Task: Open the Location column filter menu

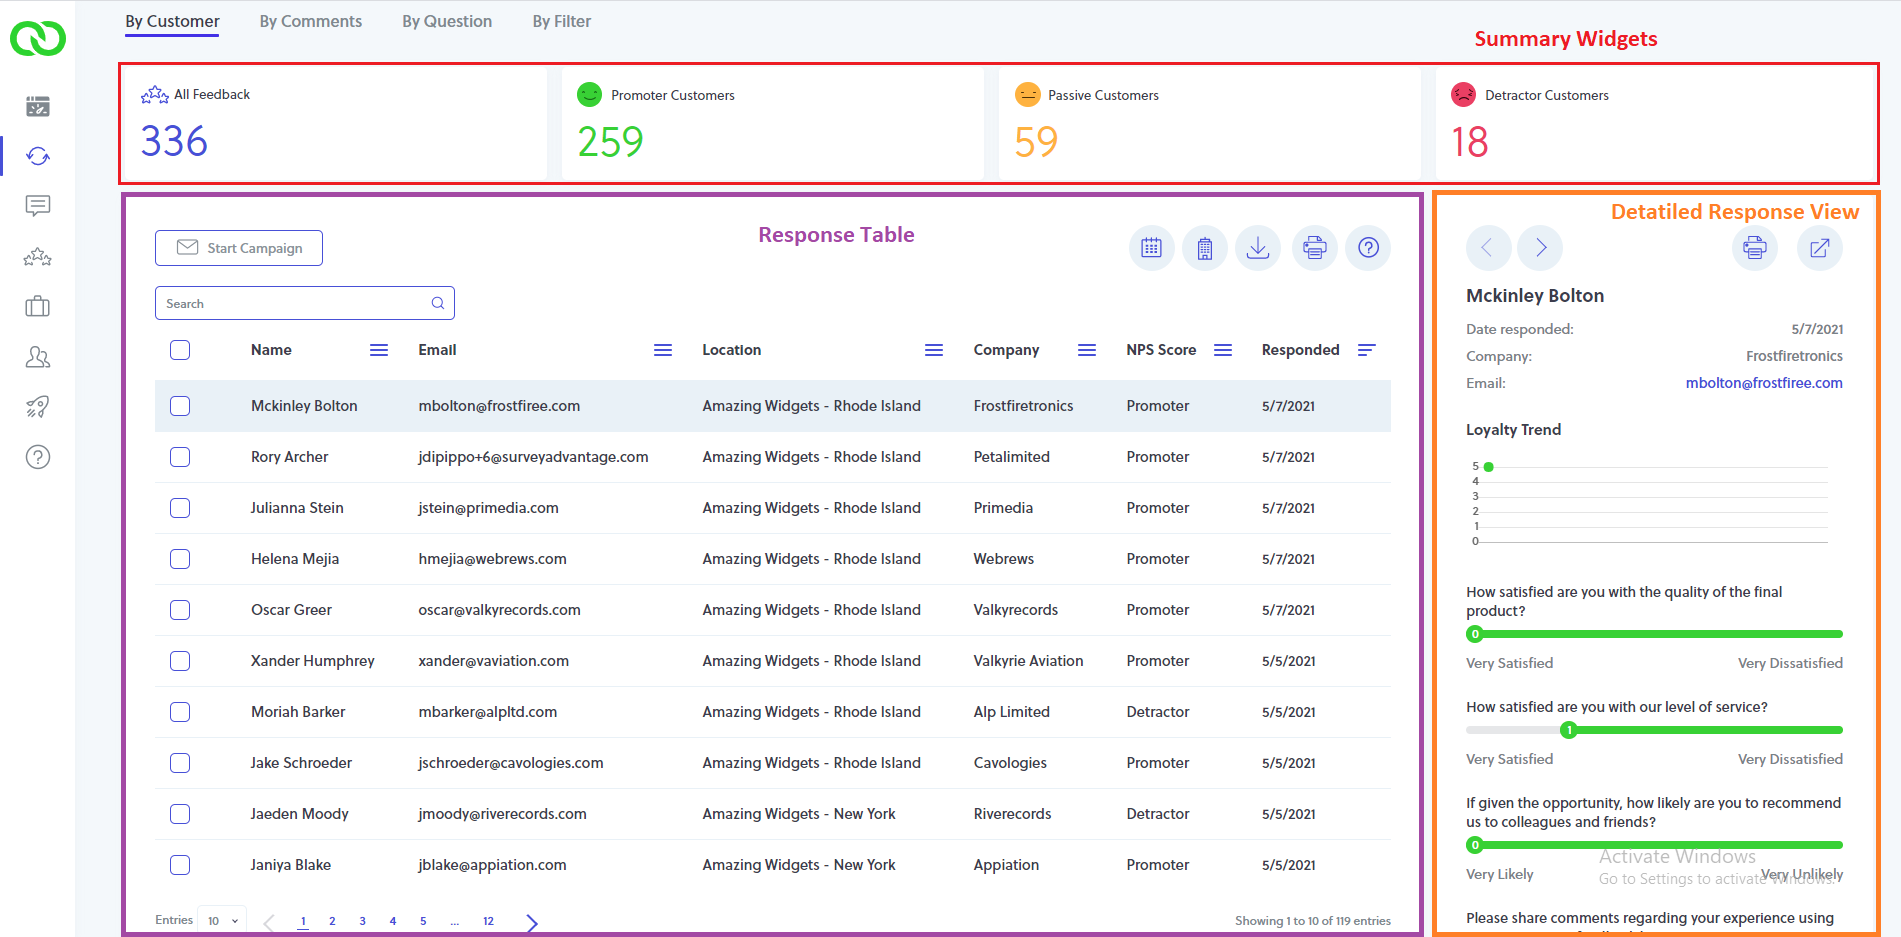Action: tap(934, 350)
